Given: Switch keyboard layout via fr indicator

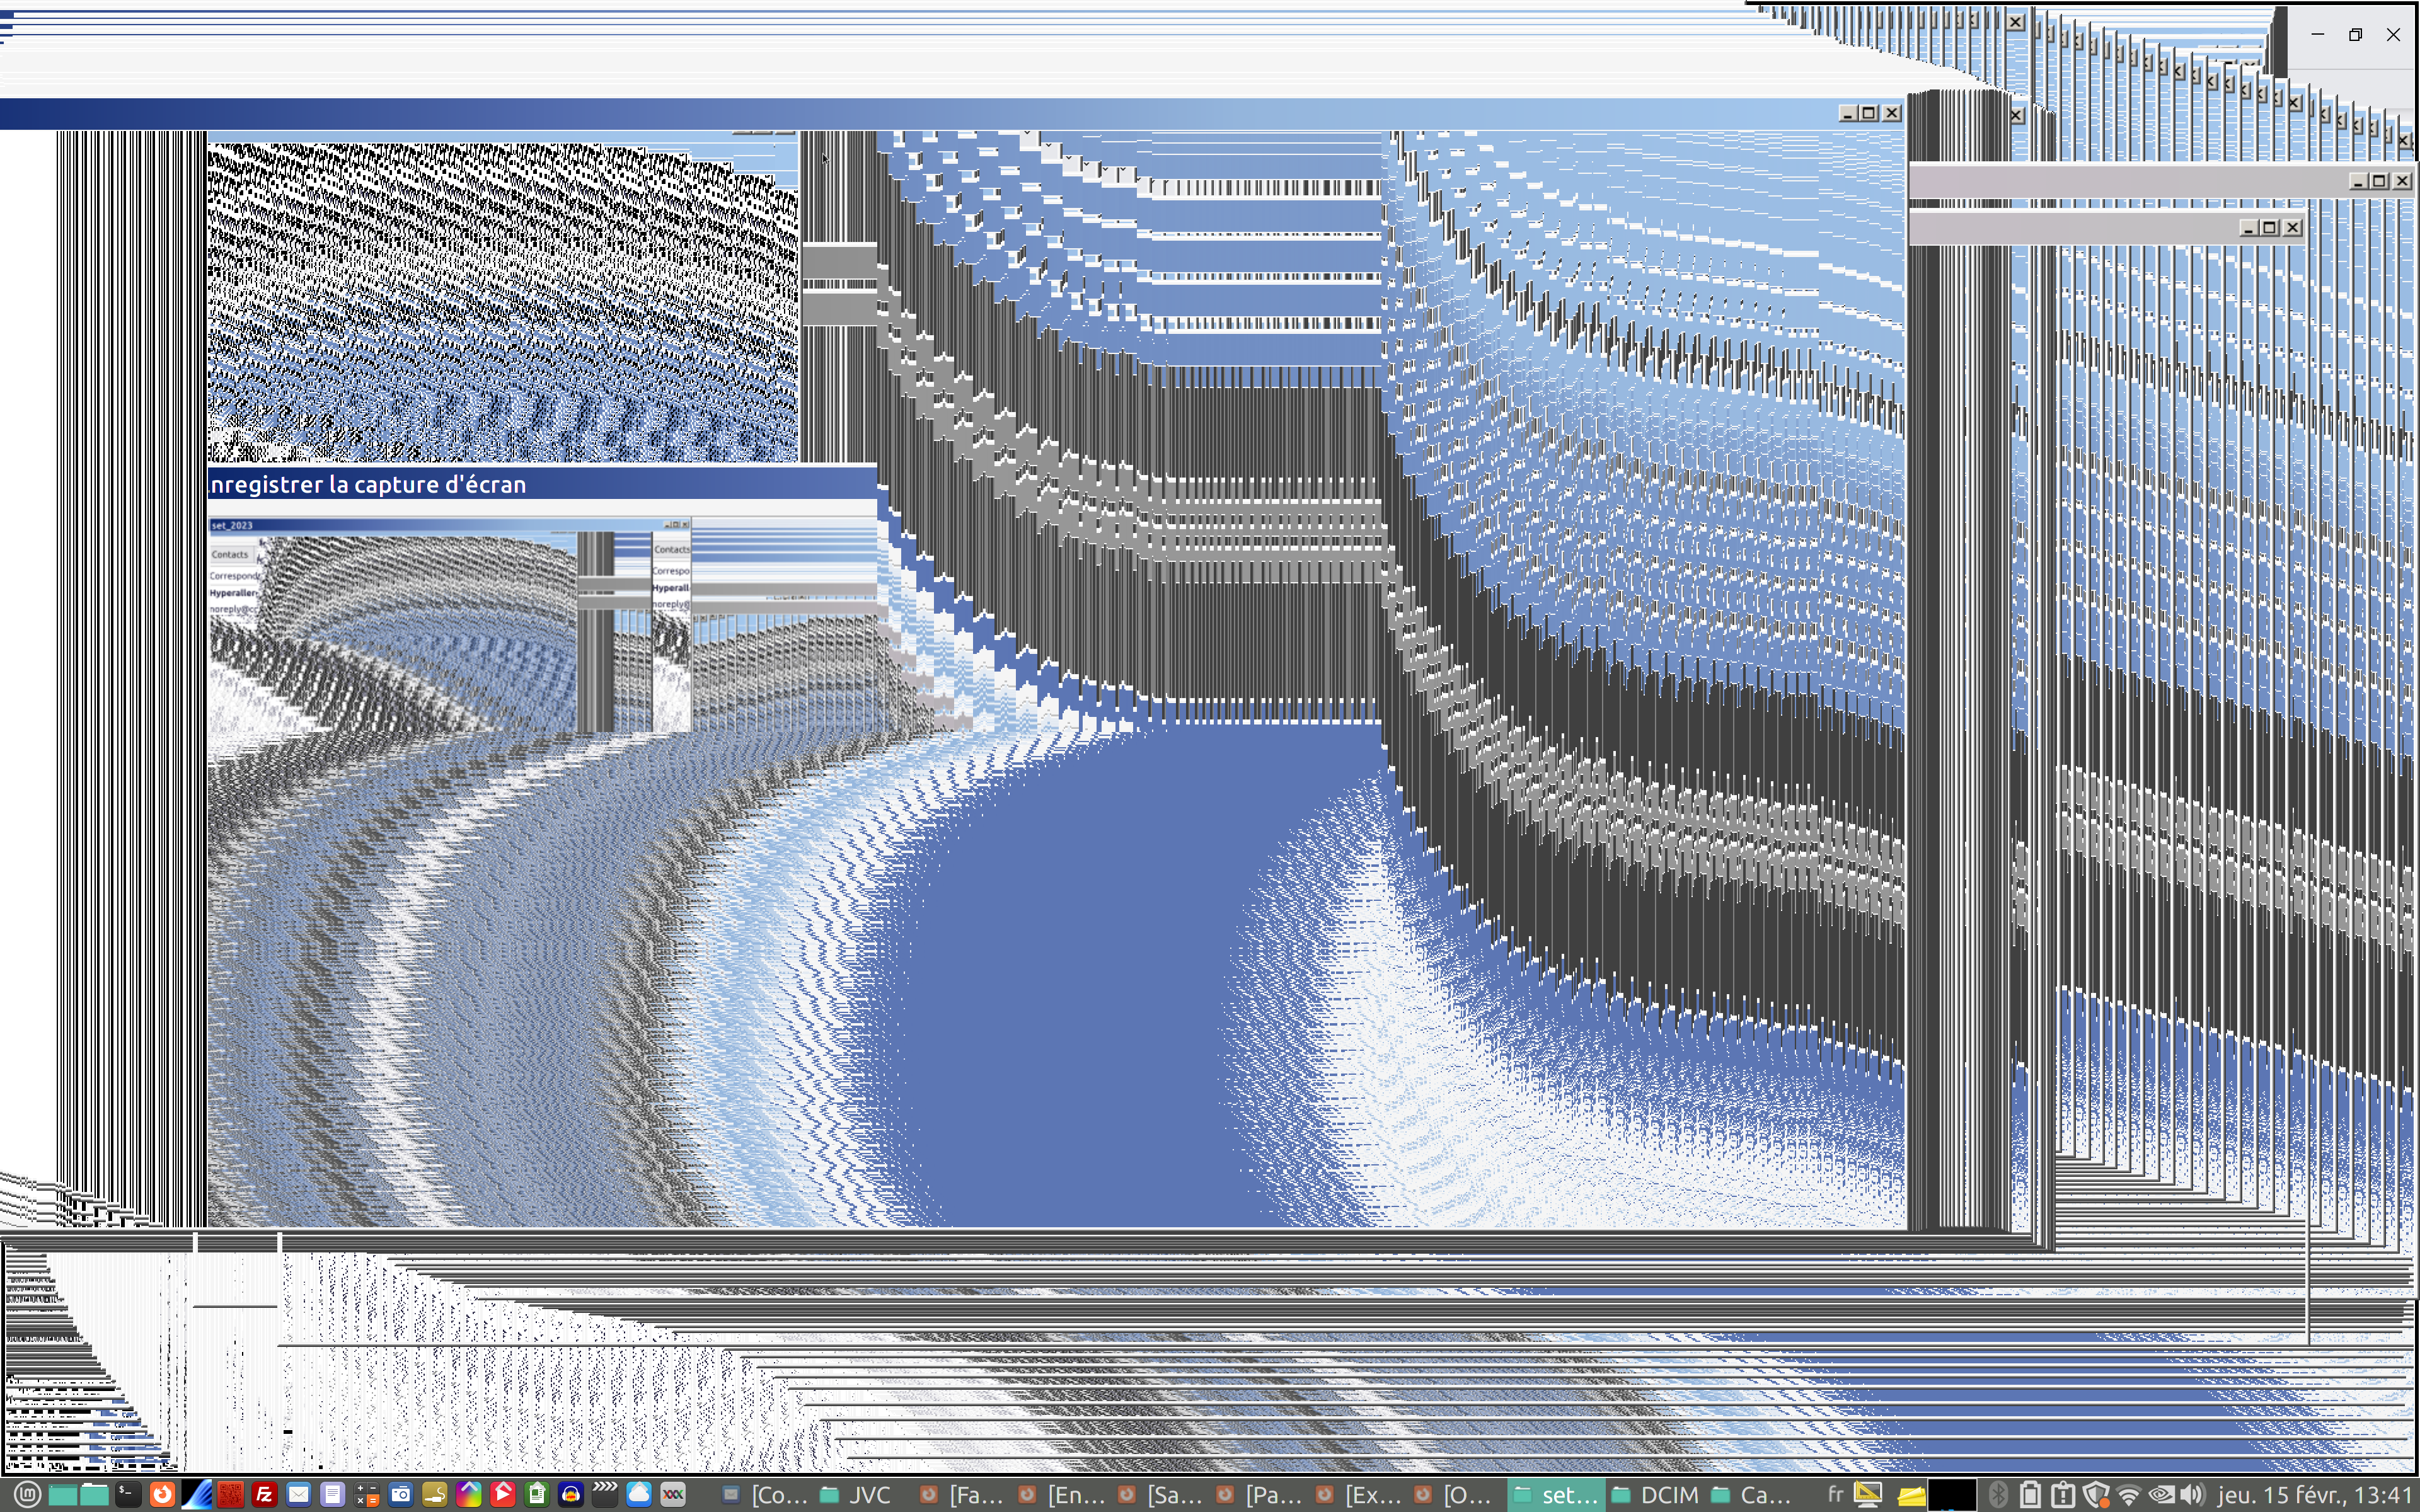Looking at the screenshot, I should 1836,1495.
